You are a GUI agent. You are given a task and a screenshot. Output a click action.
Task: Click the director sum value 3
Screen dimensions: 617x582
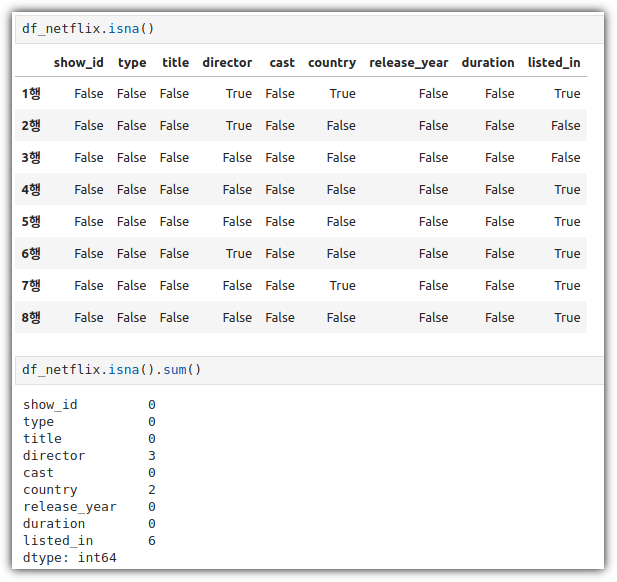(x=152, y=456)
